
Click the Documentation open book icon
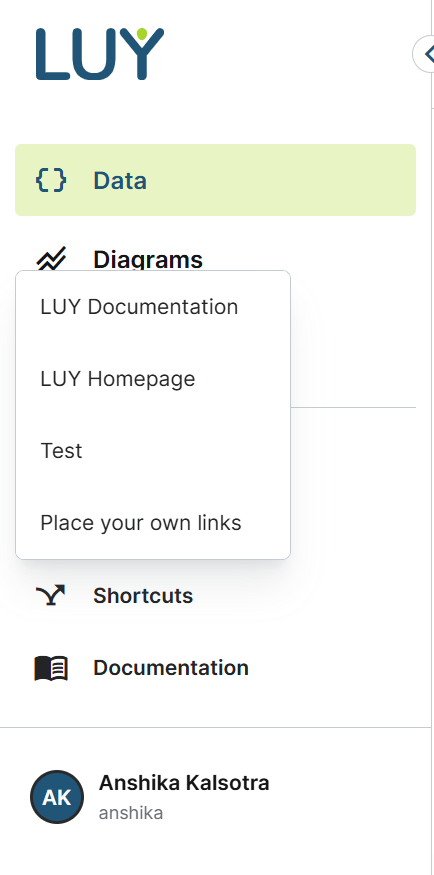51,668
